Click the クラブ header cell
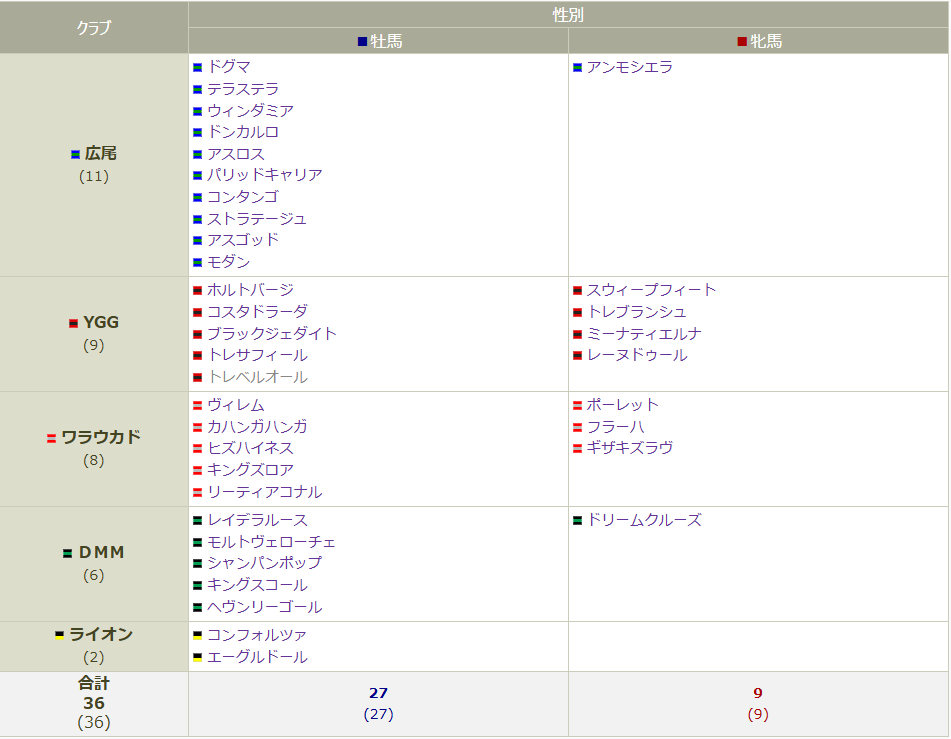The height and width of the screenshot is (739, 951). point(92,28)
